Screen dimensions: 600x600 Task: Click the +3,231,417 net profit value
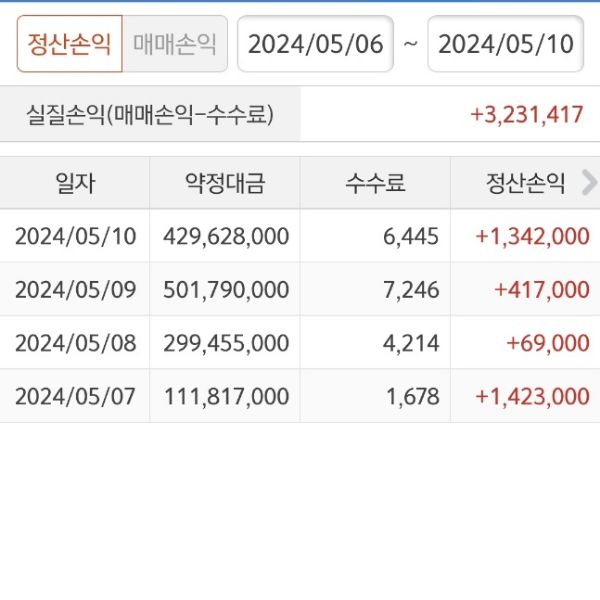point(526,114)
